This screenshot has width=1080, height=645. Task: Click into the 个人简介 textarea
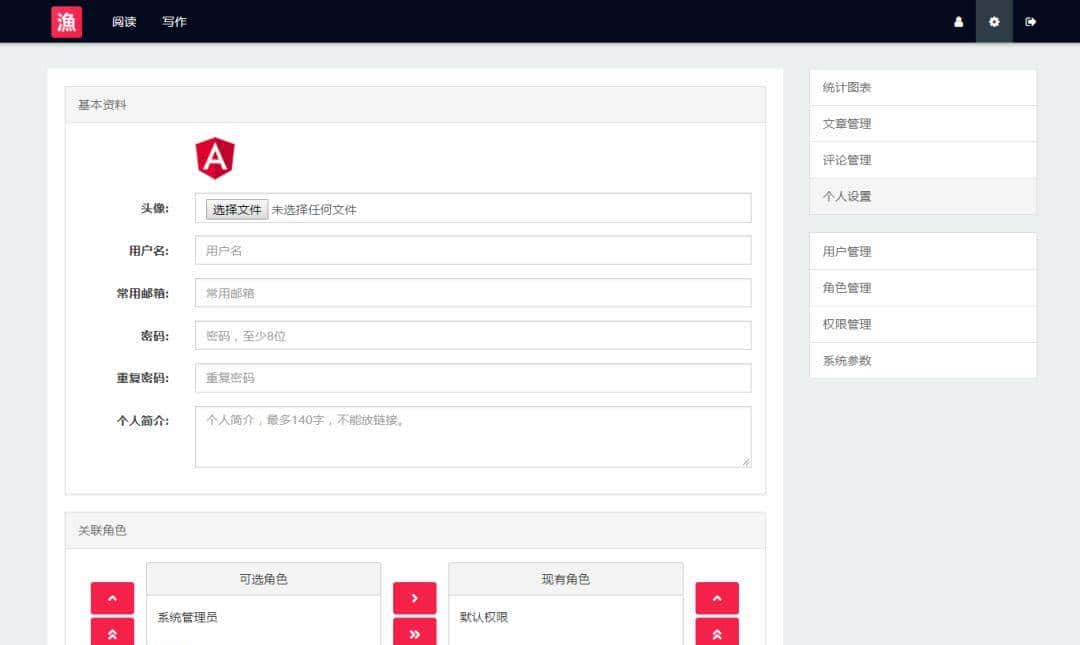(x=473, y=437)
